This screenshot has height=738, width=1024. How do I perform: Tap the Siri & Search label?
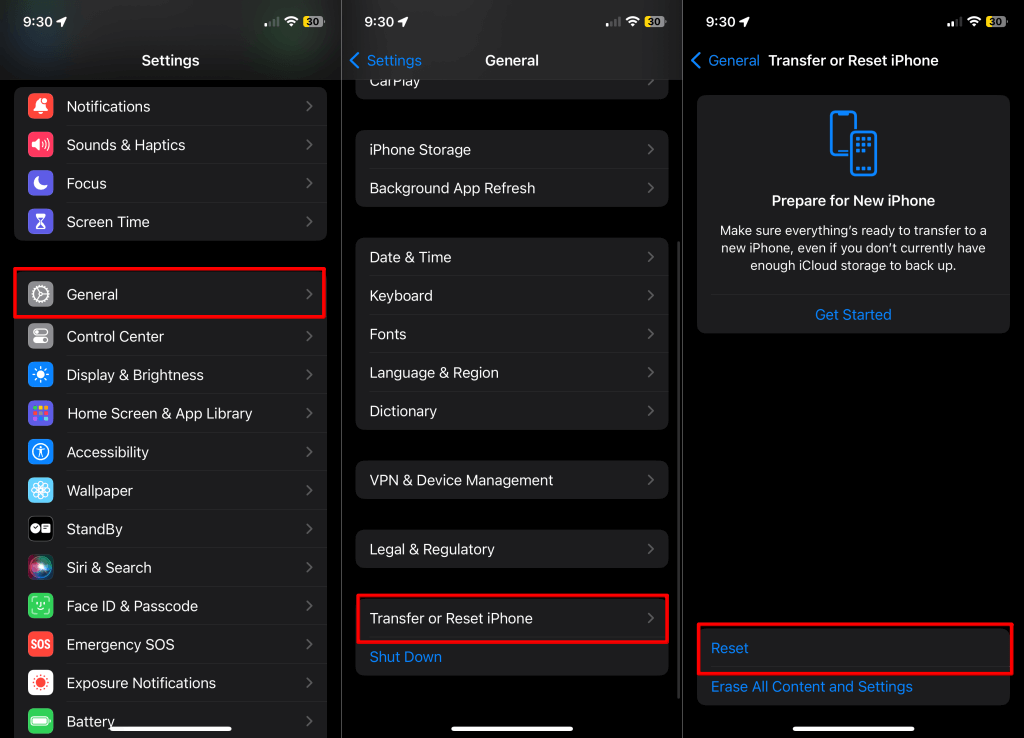pos(109,568)
